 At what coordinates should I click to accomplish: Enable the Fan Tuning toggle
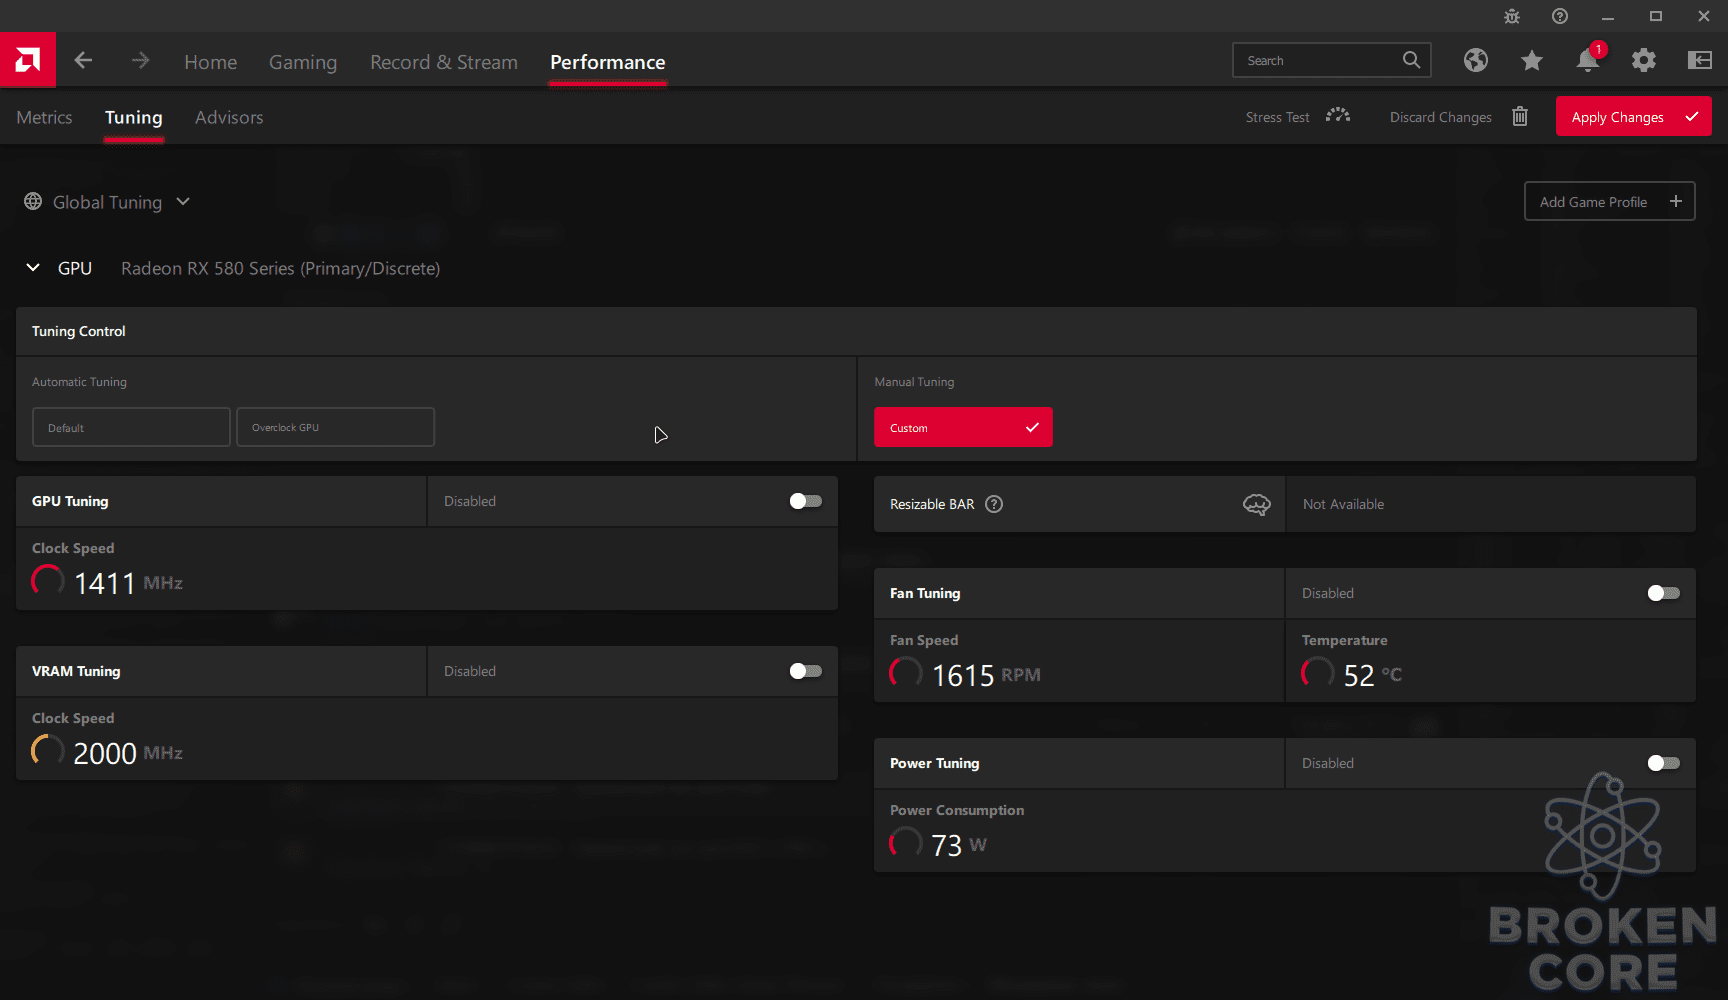point(1664,593)
